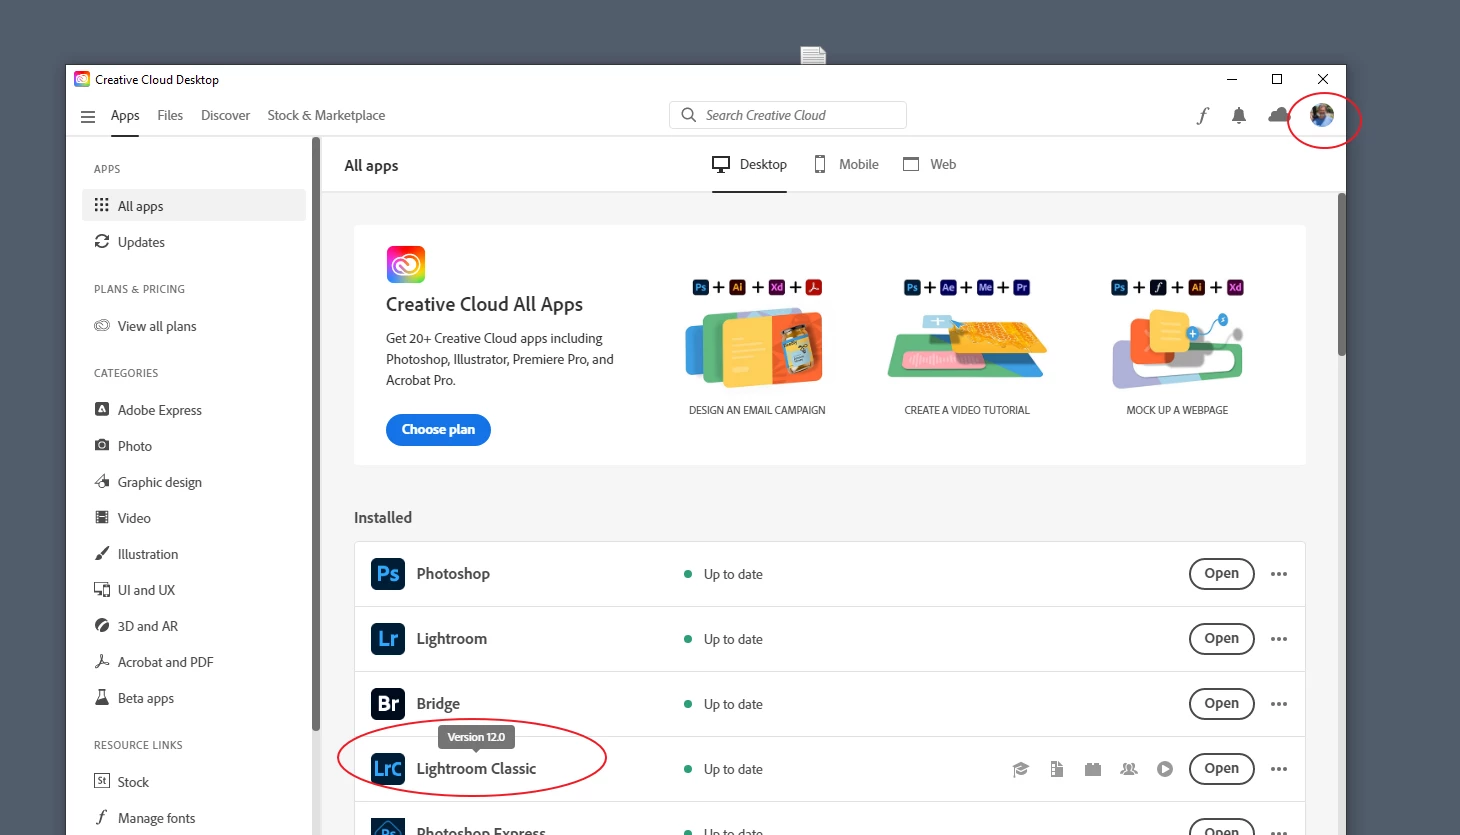
Task: Click the Lightroom Classic app name
Action: [476, 769]
